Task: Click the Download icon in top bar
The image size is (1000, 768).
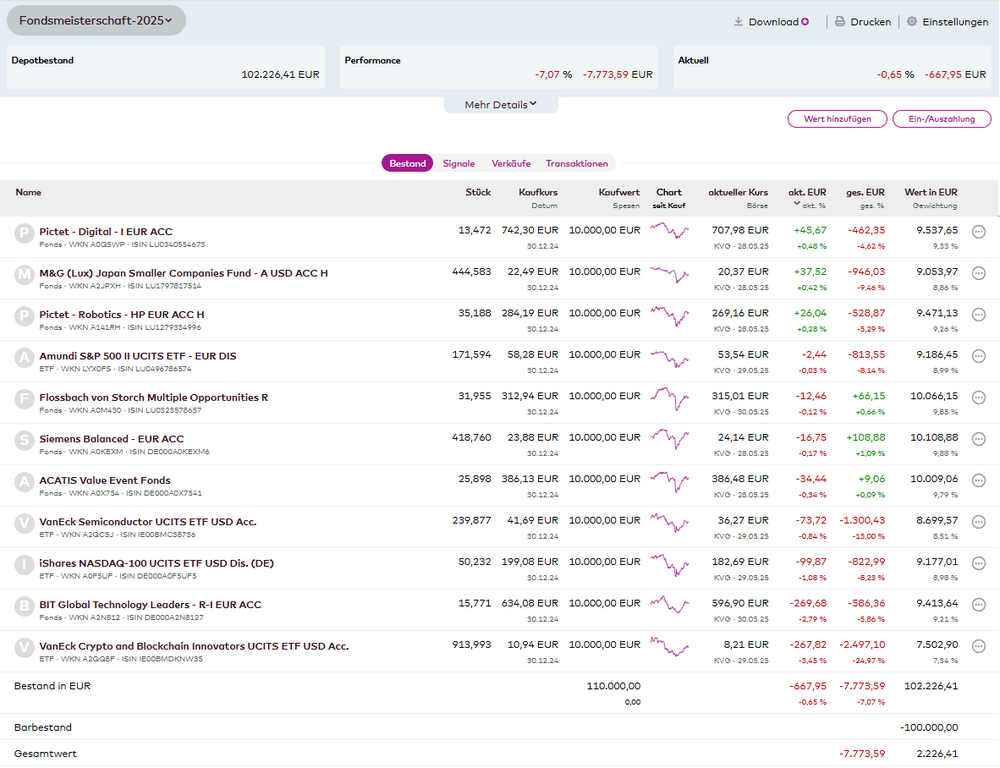Action: click(739, 21)
